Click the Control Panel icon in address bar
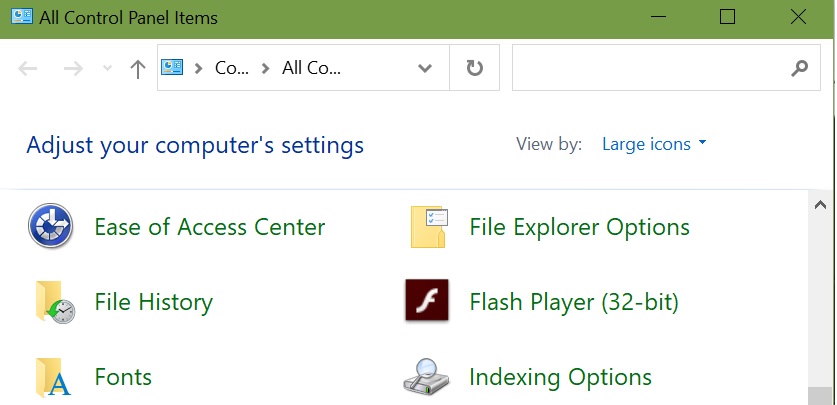This screenshot has height=405, width=837. pyautogui.click(x=172, y=67)
